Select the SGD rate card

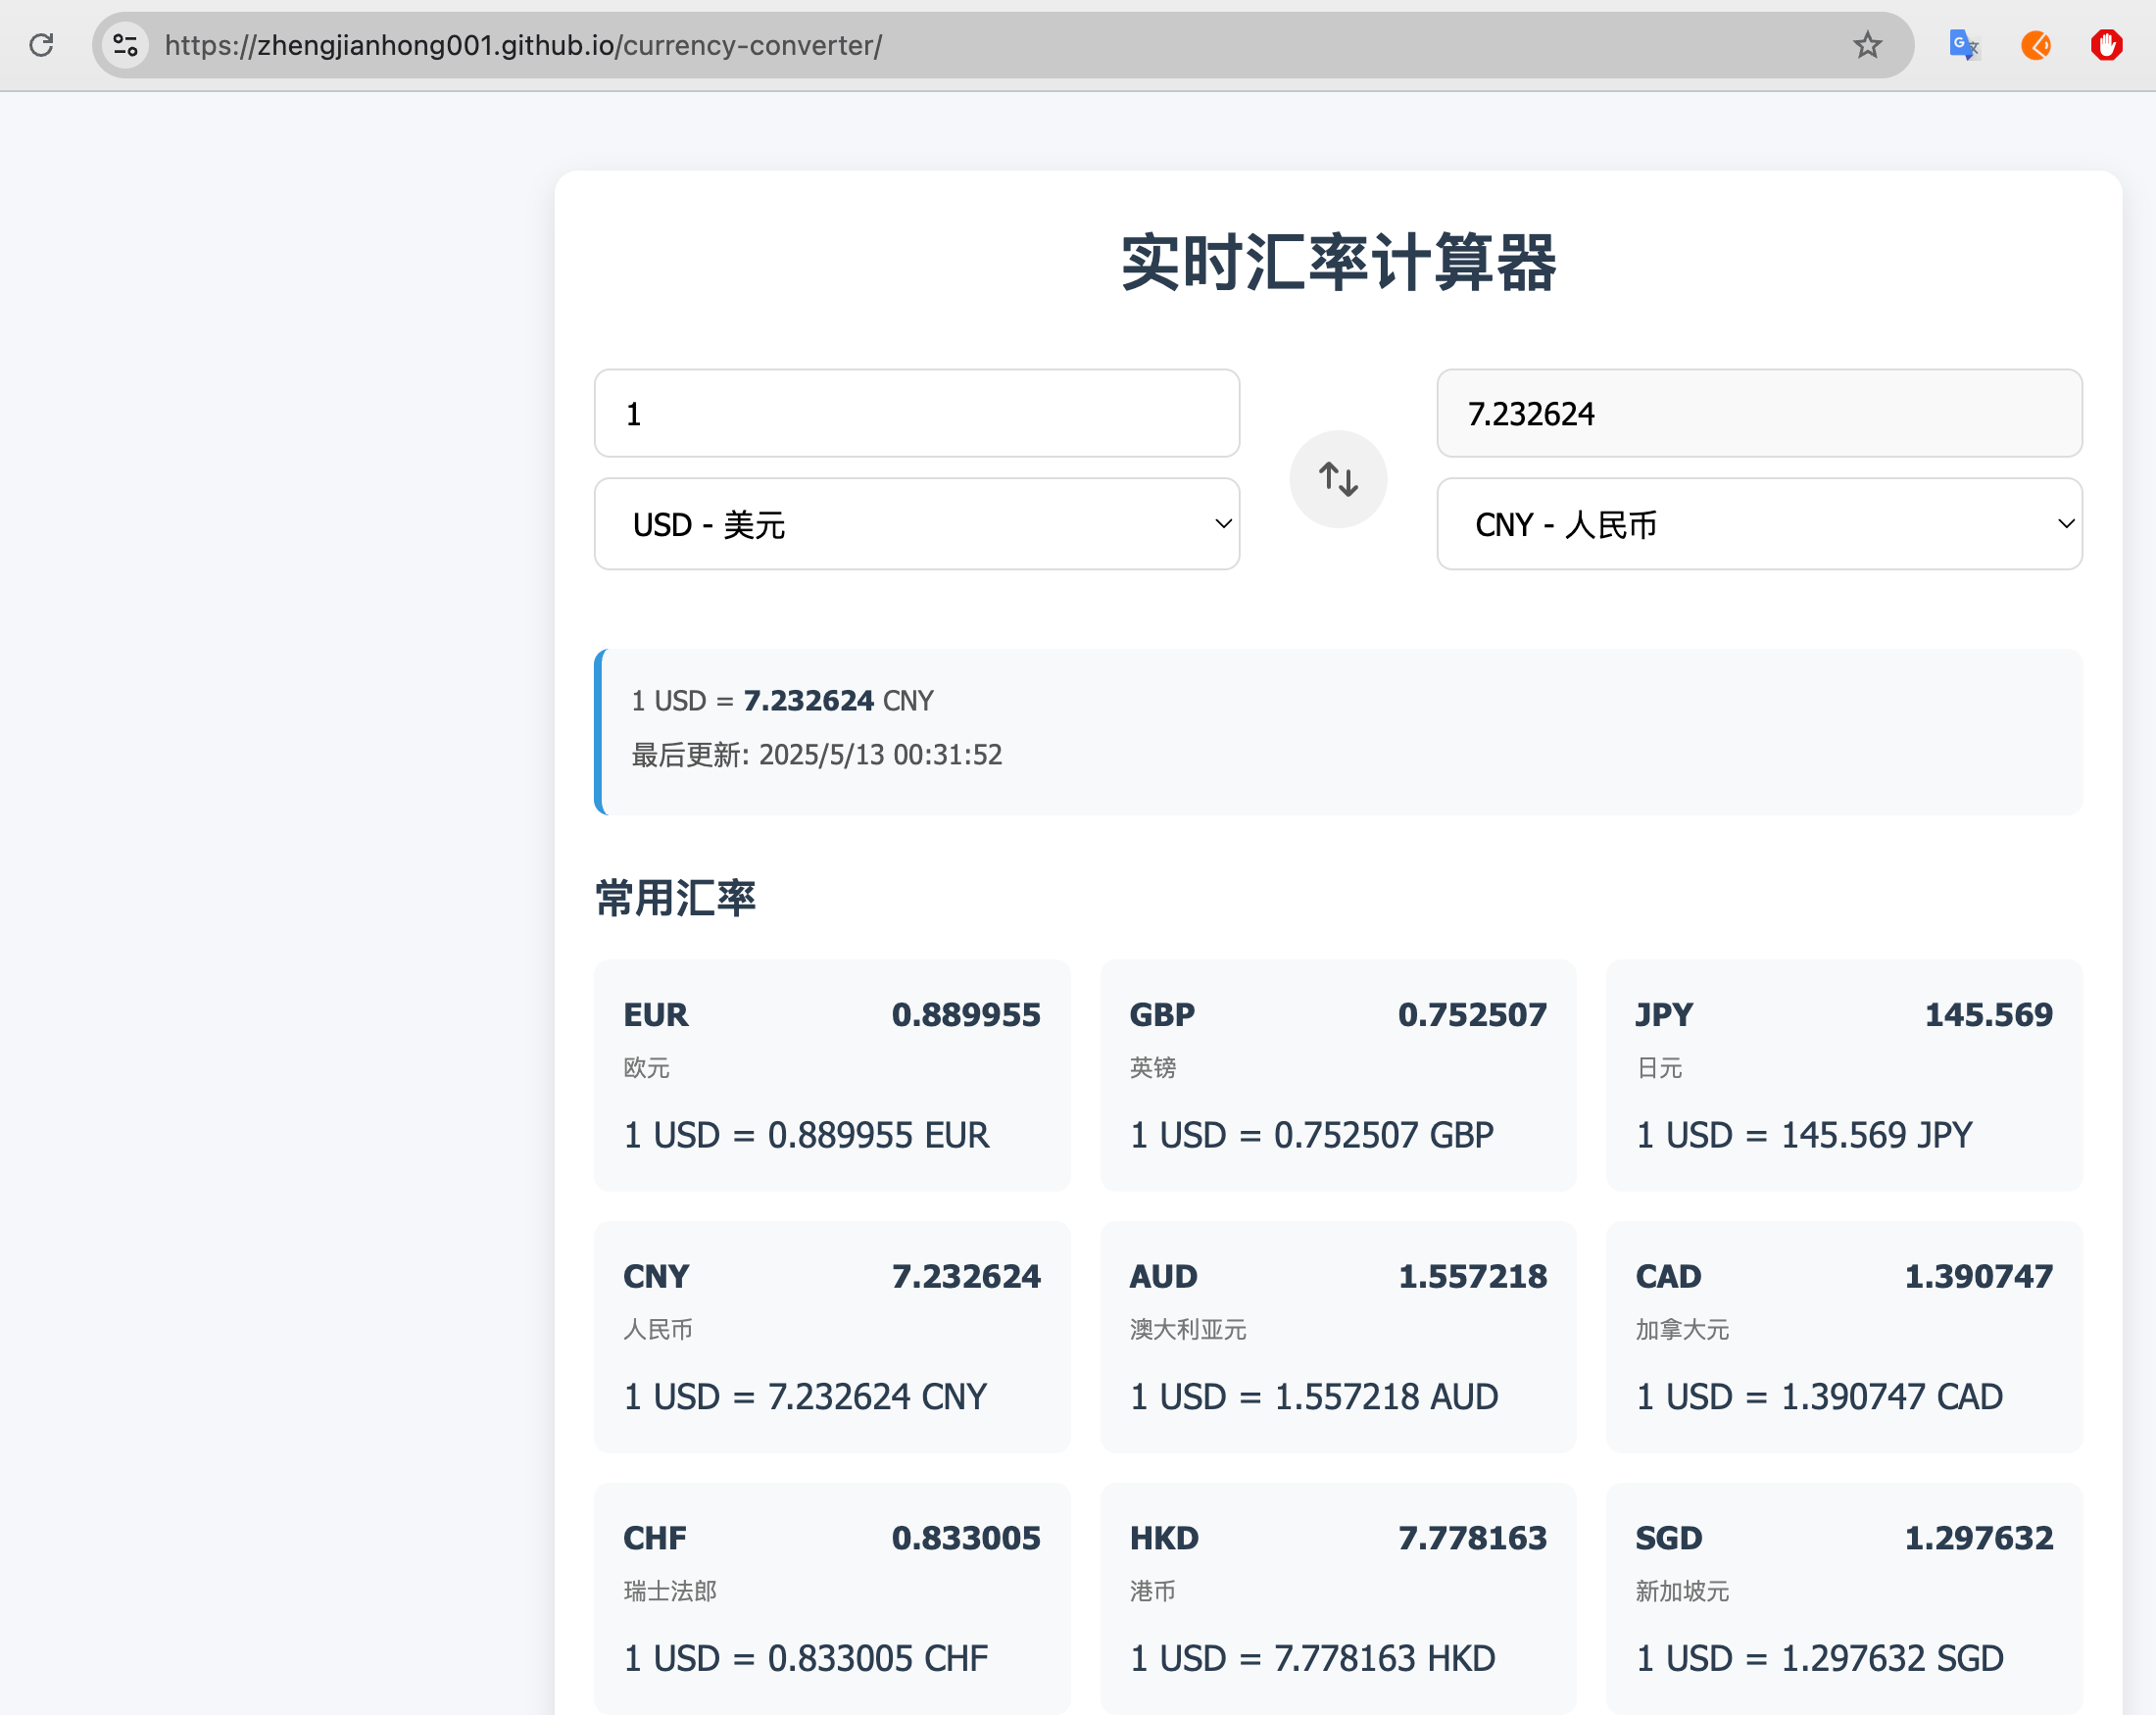pyautogui.click(x=1844, y=1598)
